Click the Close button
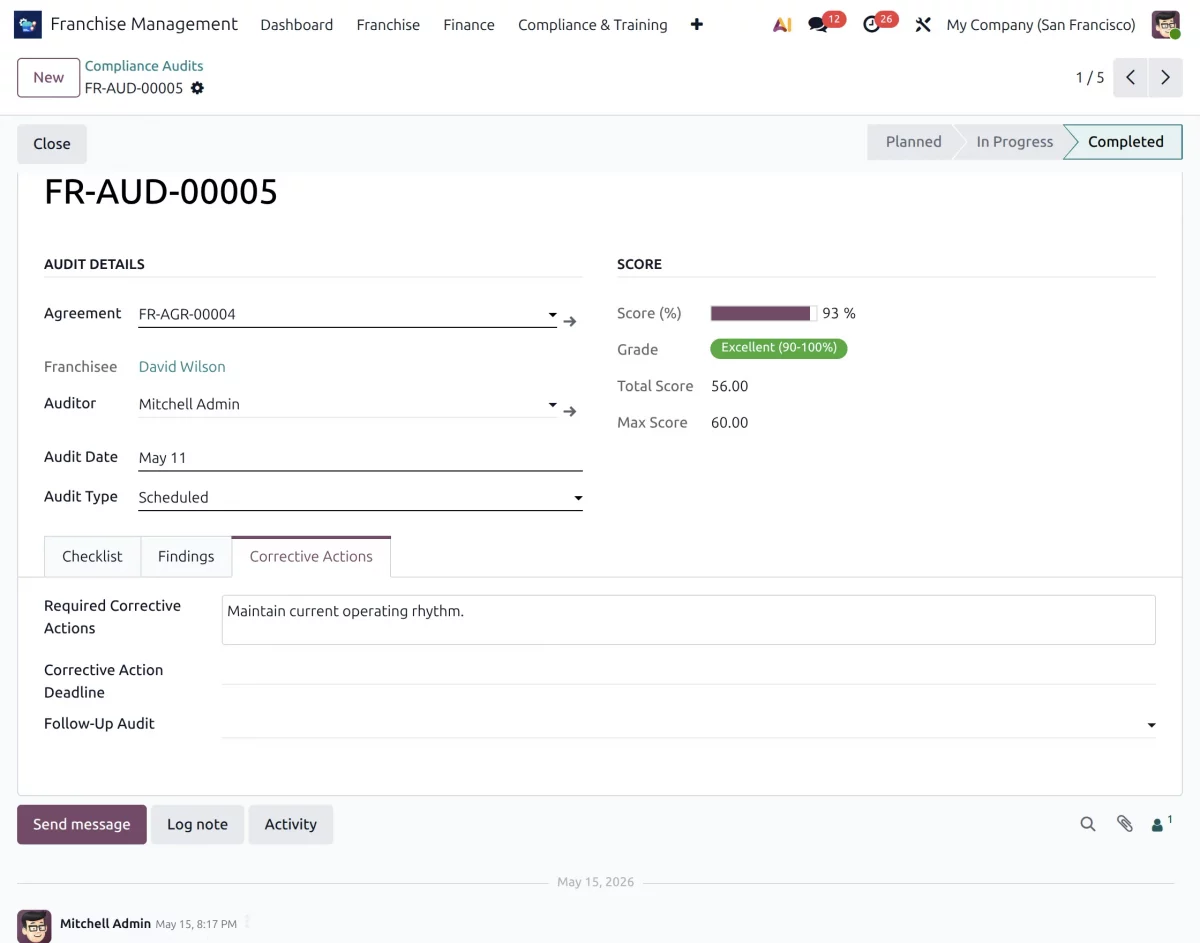 coord(52,143)
